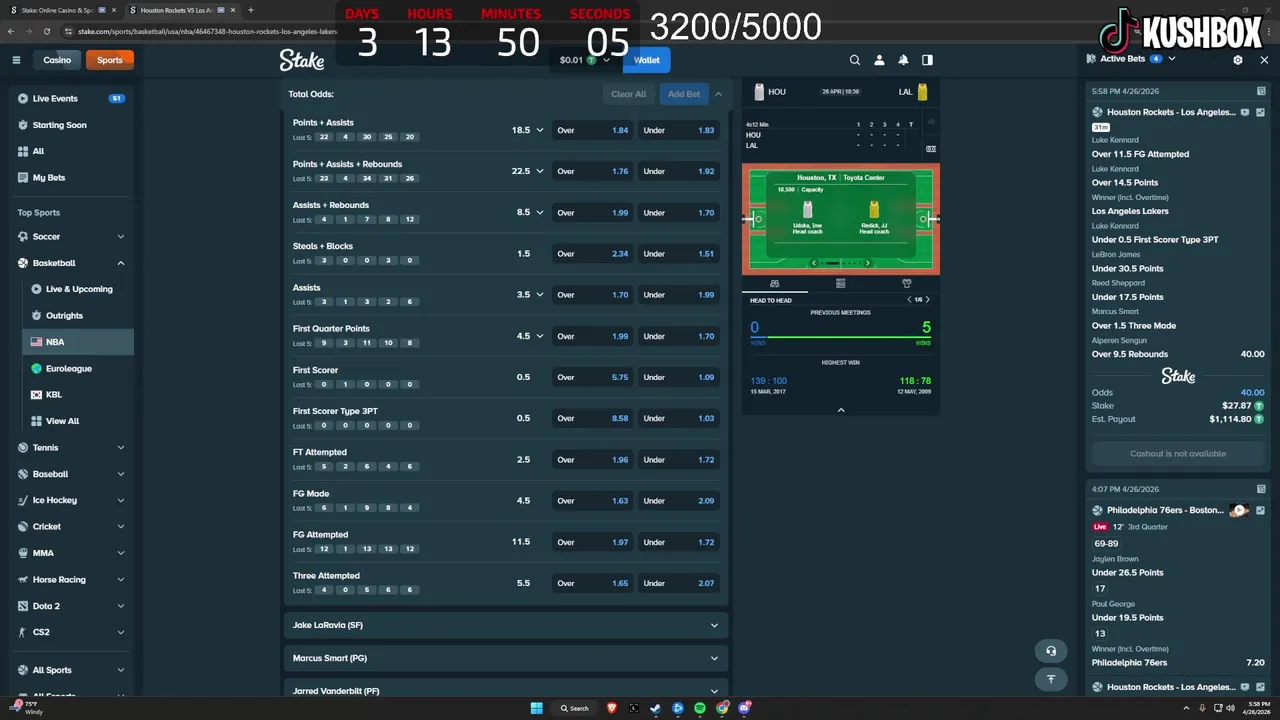Open My Bets in sidebar

tap(72, 178)
